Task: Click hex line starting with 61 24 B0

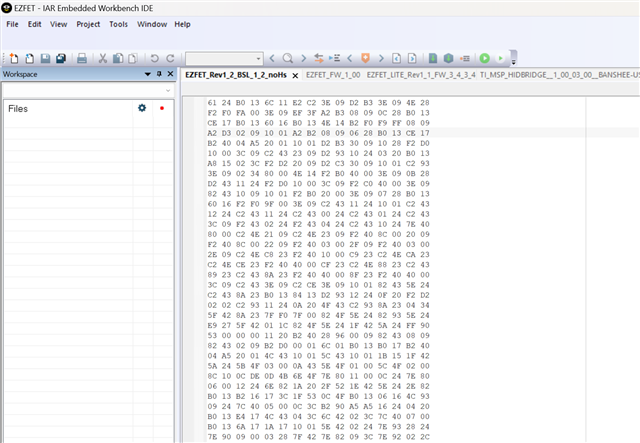Action: [x=318, y=103]
